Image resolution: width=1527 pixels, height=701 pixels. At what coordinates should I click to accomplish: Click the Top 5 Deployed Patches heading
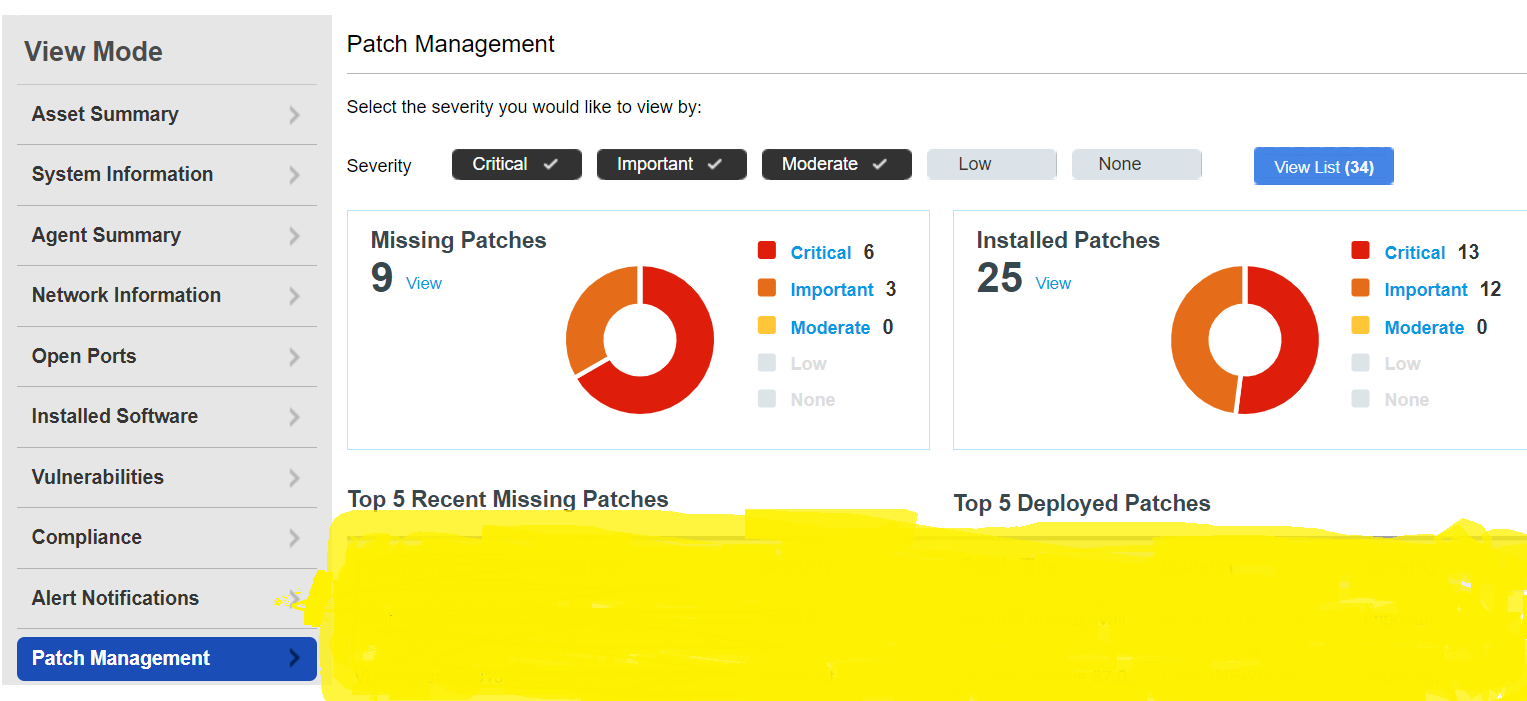(1082, 504)
